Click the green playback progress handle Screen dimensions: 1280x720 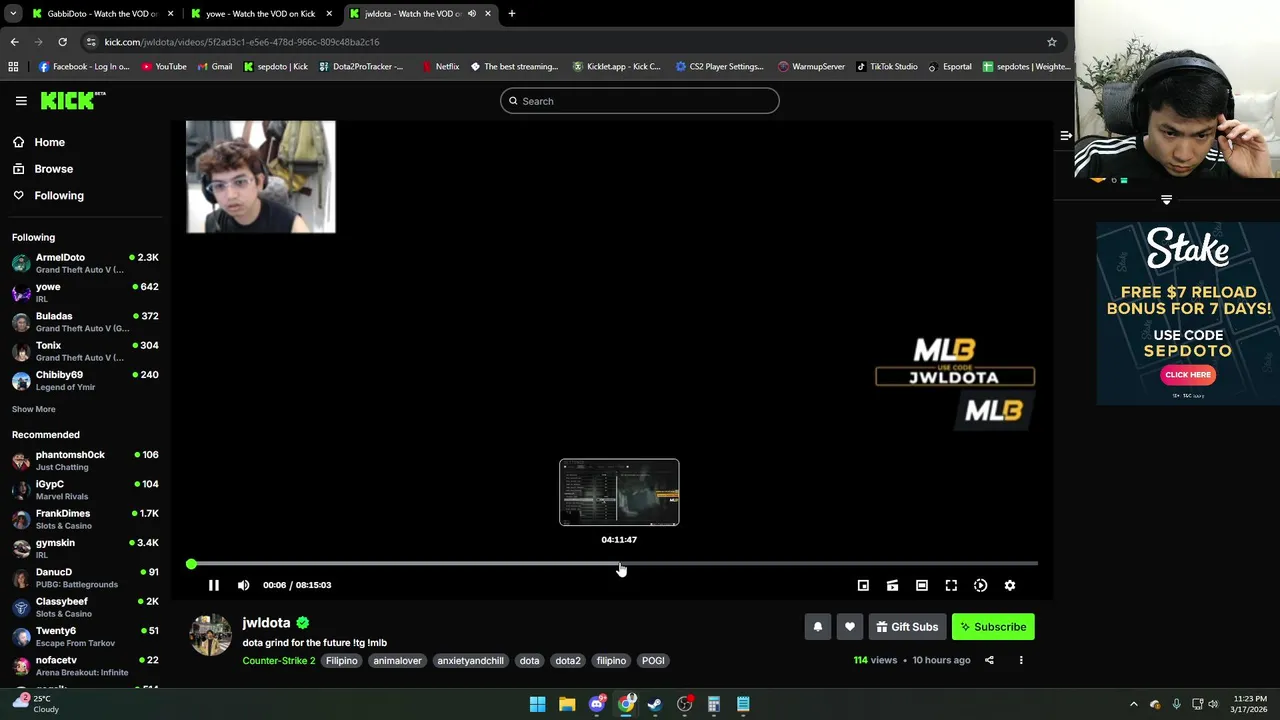tap(191, 565)
